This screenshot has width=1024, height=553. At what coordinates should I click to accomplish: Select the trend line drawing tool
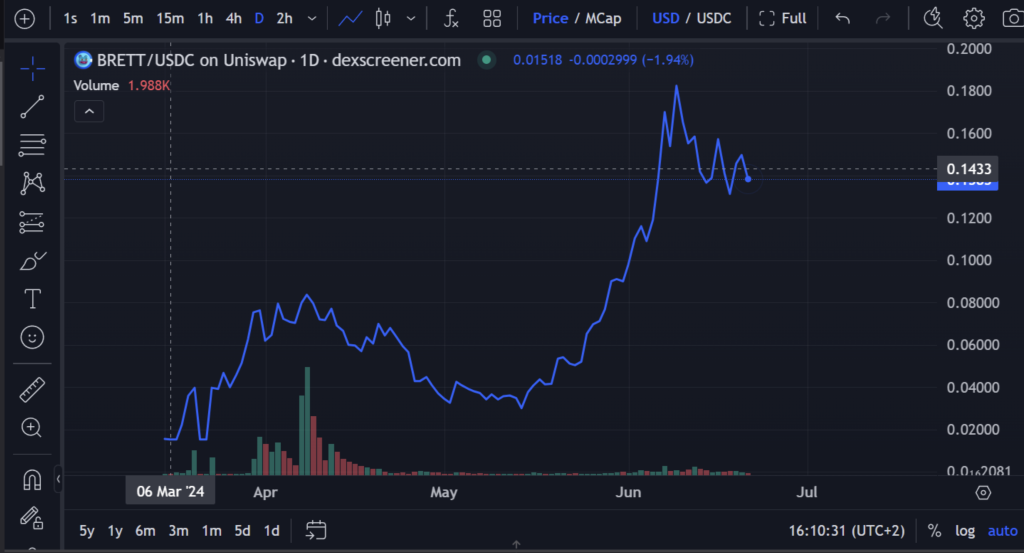pyautogui.click(x=32, y=106)
